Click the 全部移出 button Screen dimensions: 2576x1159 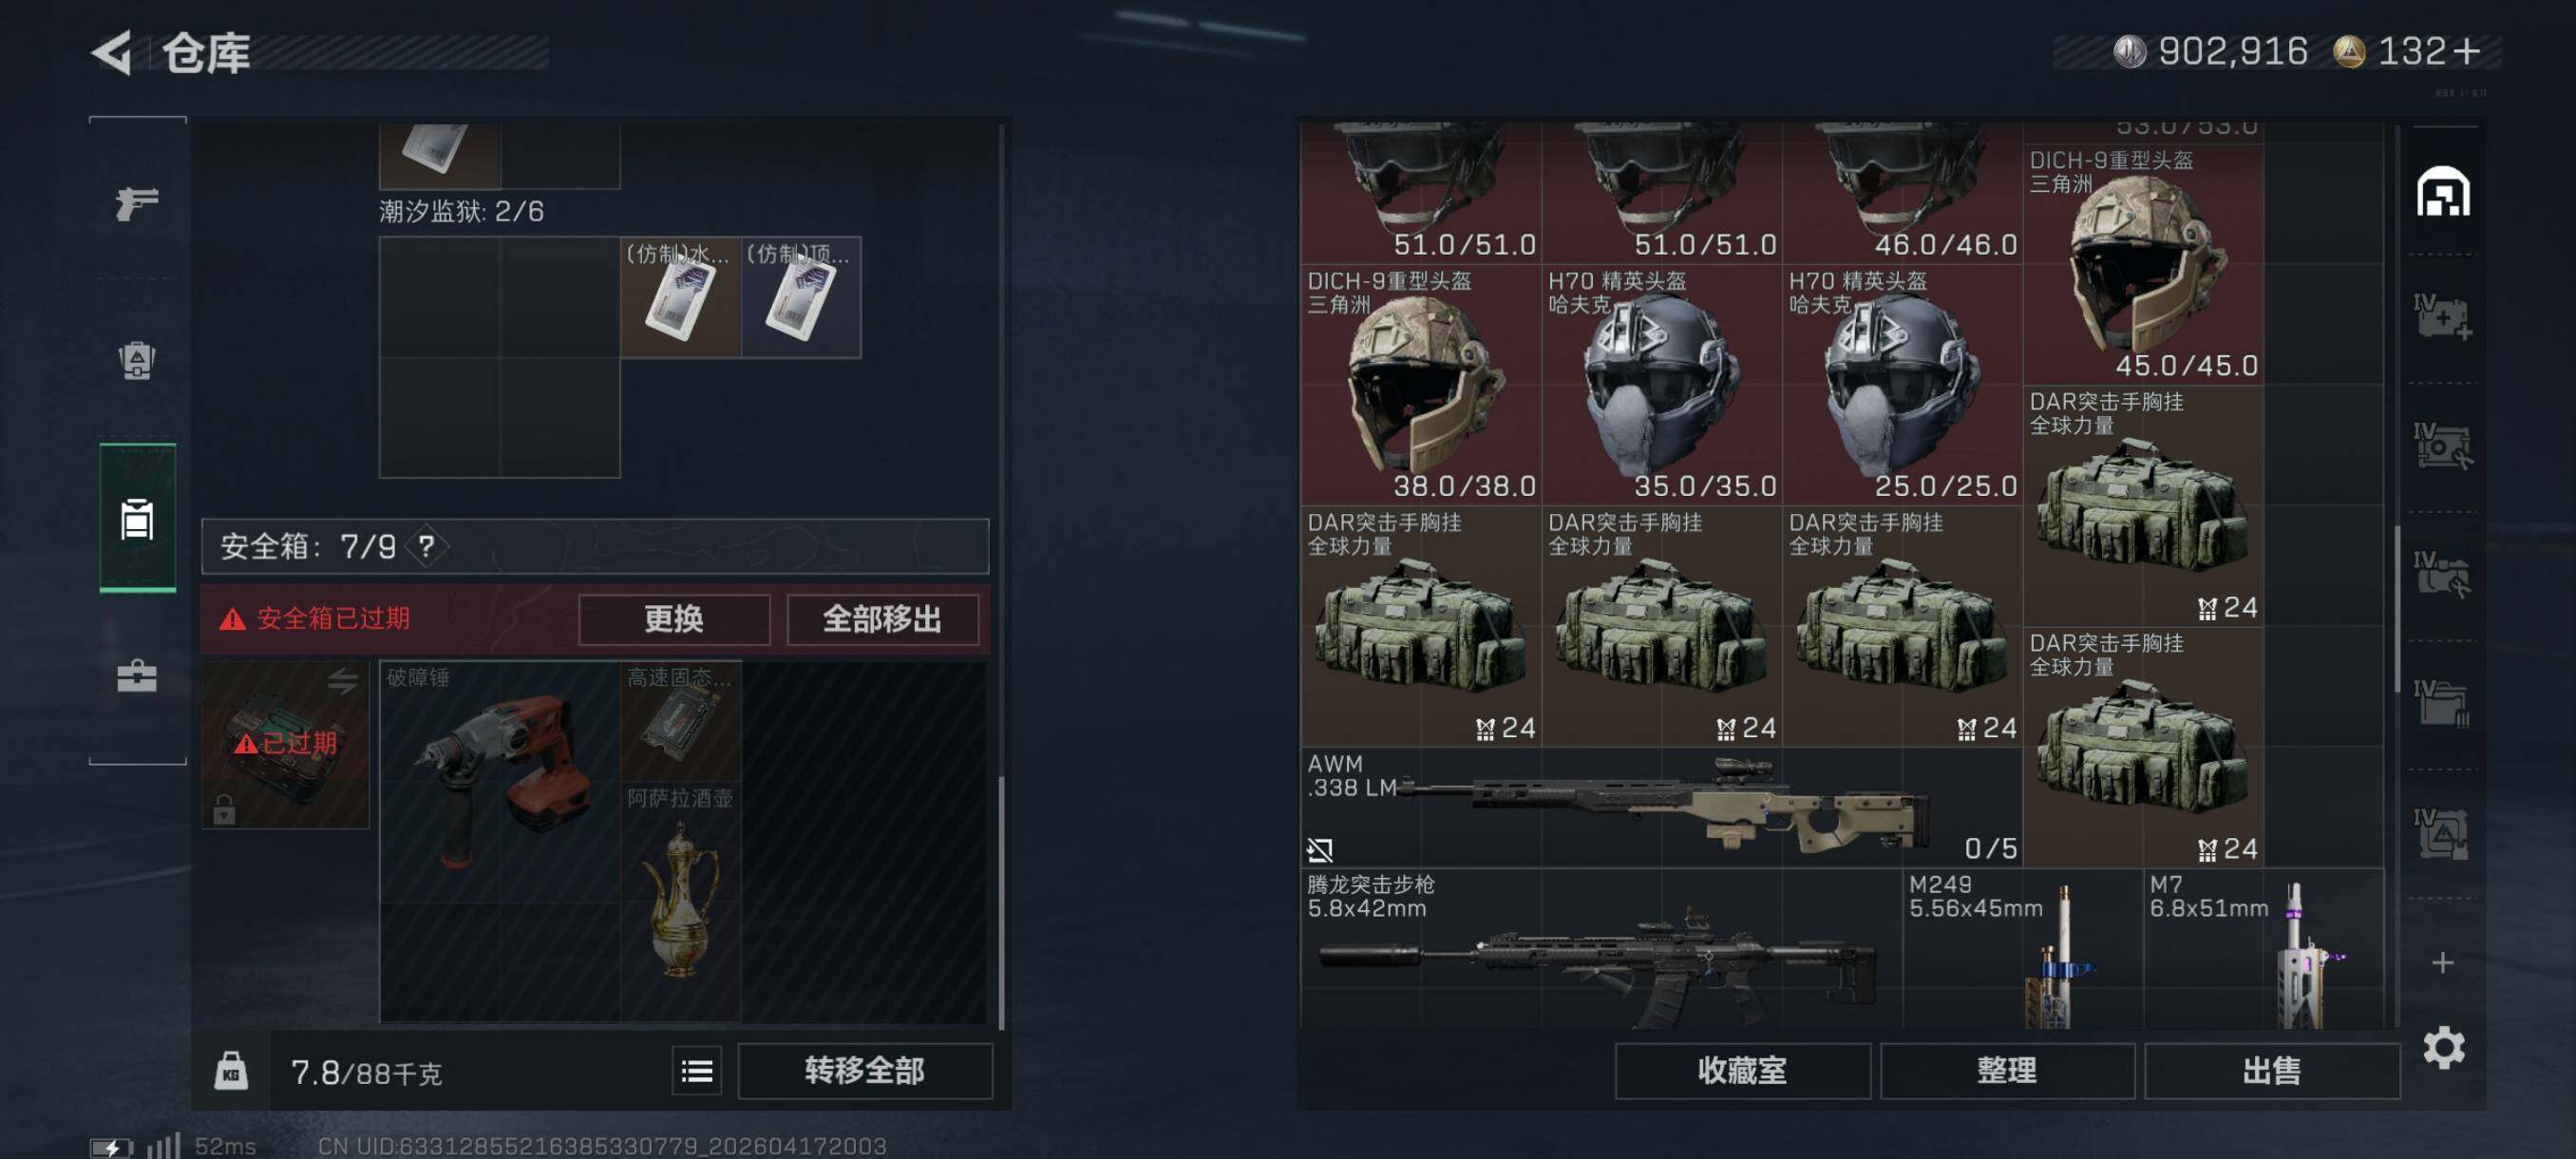pyautogui.click(x=882, y=619)
